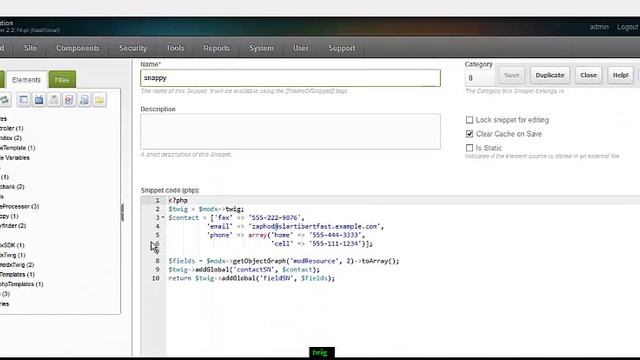
Task: Switch to the Elements tab
Action: click(x=26, y=80)
